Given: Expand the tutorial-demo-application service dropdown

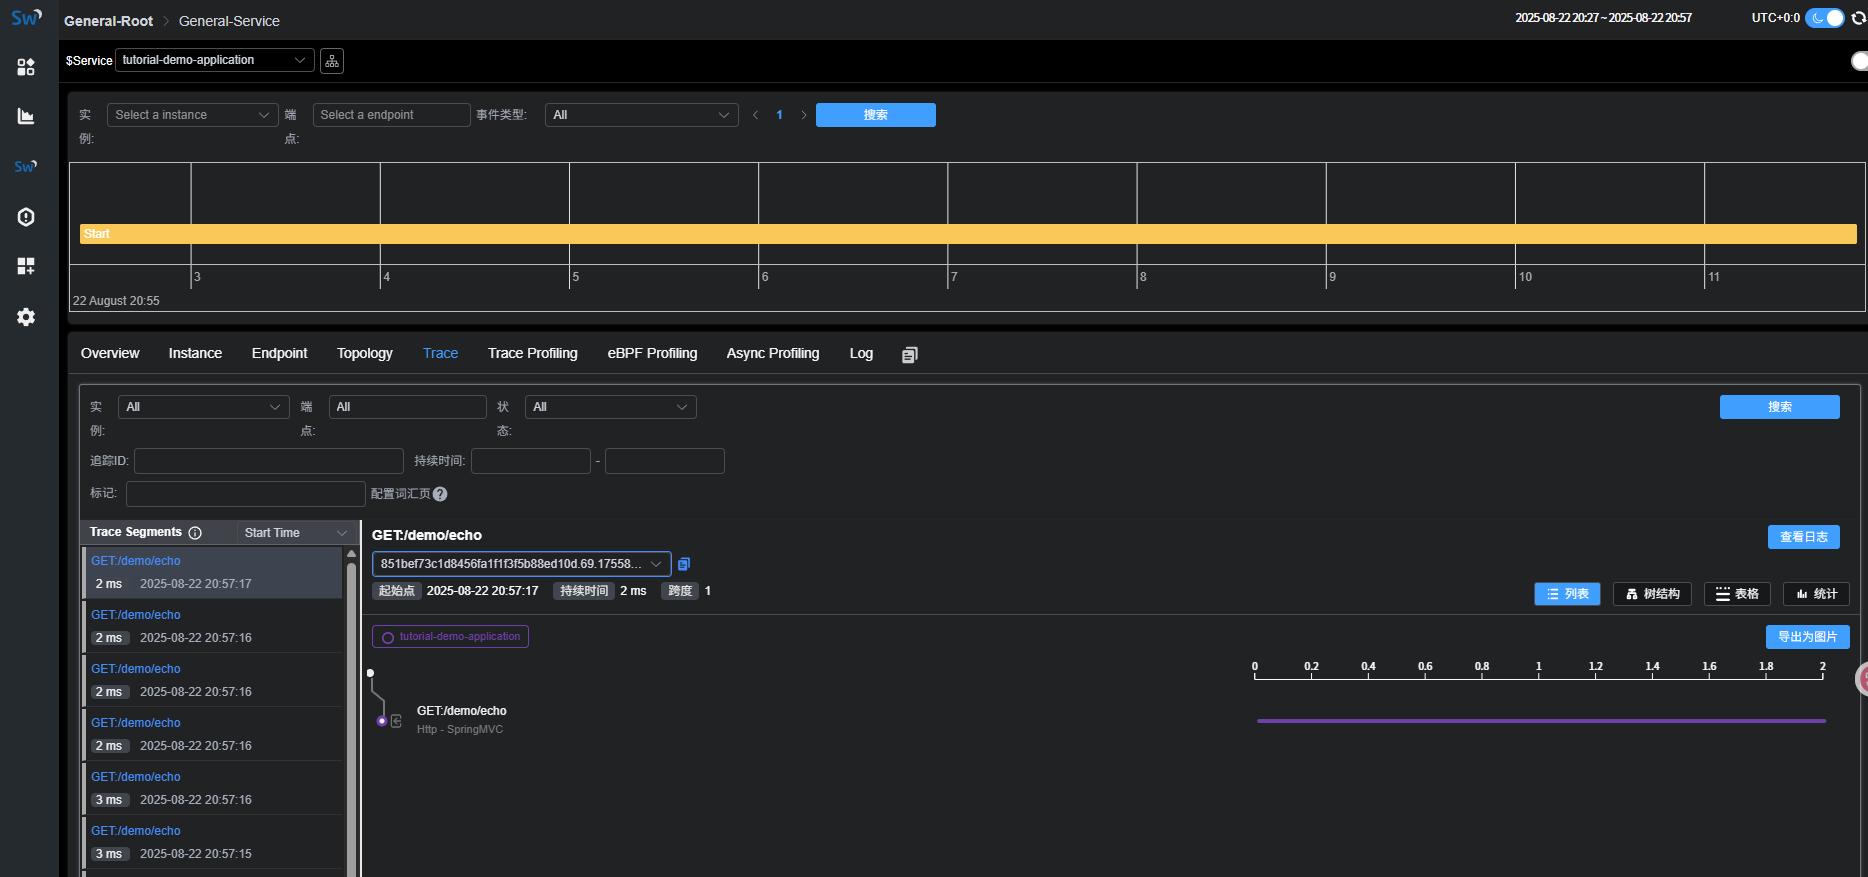Looking at the screenshot, I should pos(214,60).
